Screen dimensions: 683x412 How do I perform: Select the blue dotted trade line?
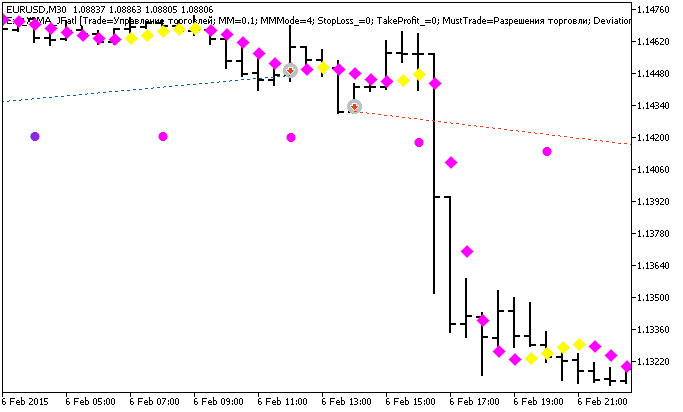[146, 88]
